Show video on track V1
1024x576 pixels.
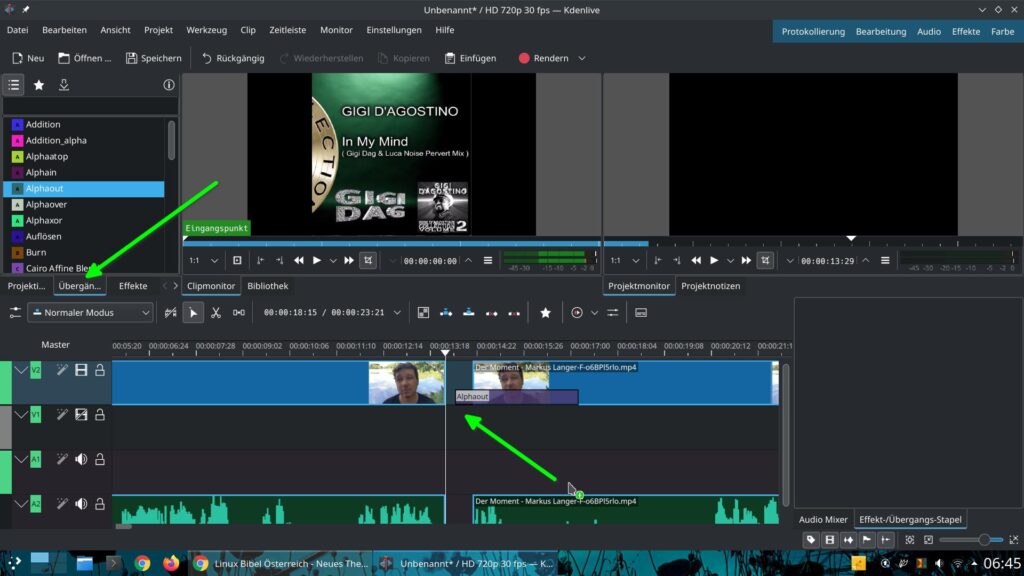click(81, 415)
